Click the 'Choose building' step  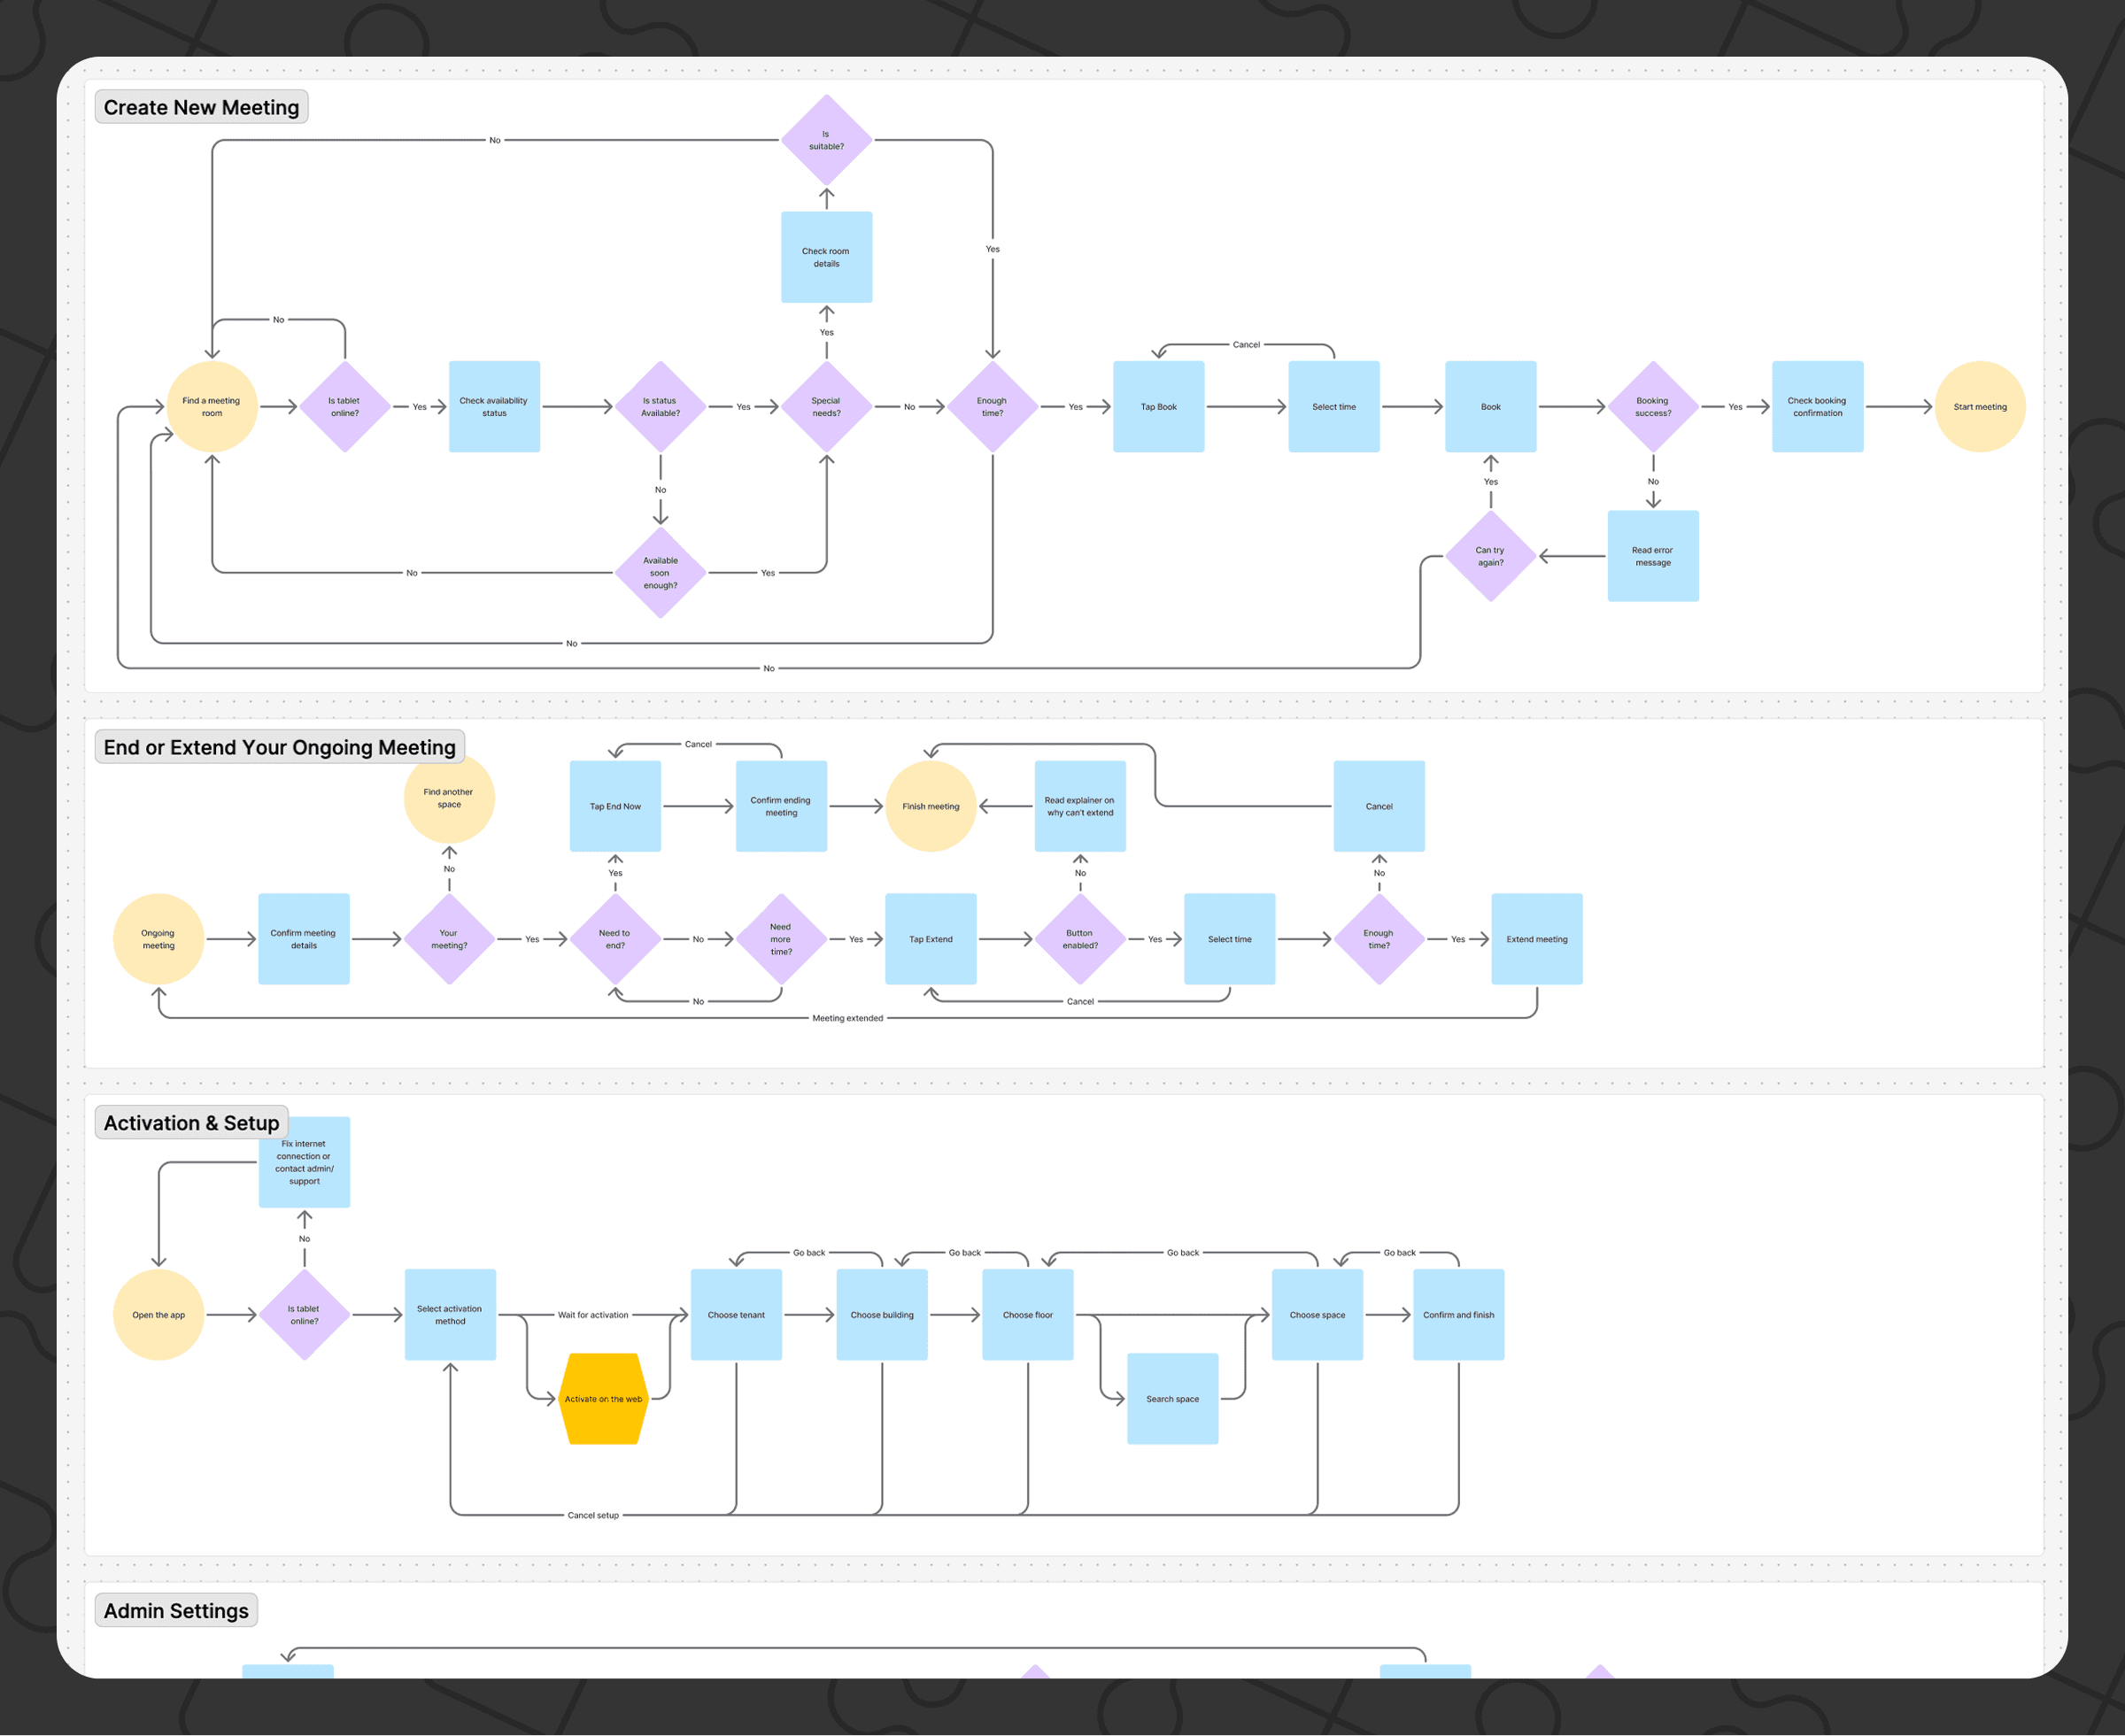coord(882,1315)
